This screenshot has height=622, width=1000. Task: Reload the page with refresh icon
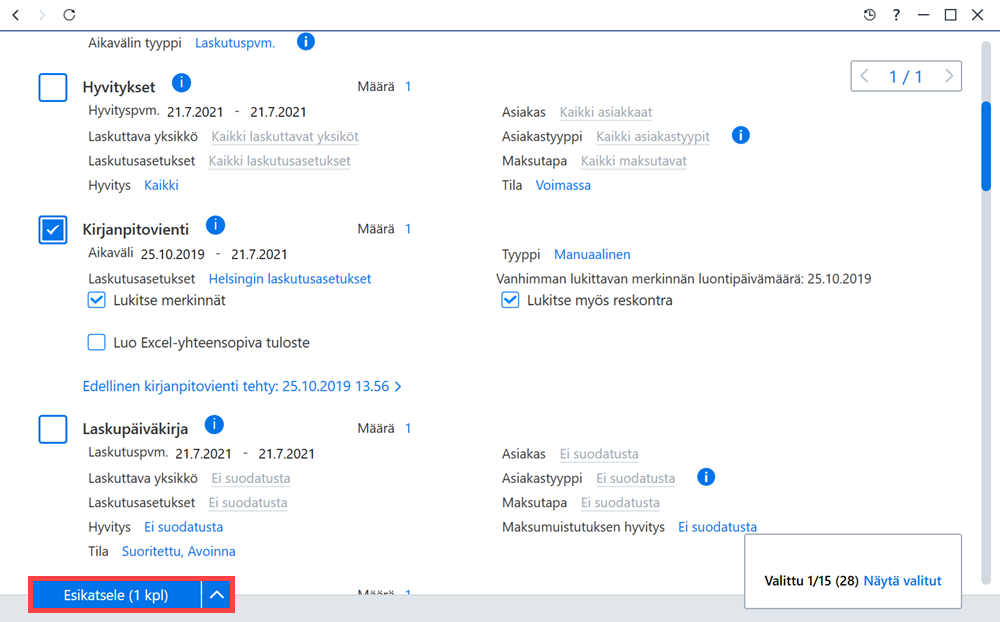pyautogui.click(x=69, y=15)
